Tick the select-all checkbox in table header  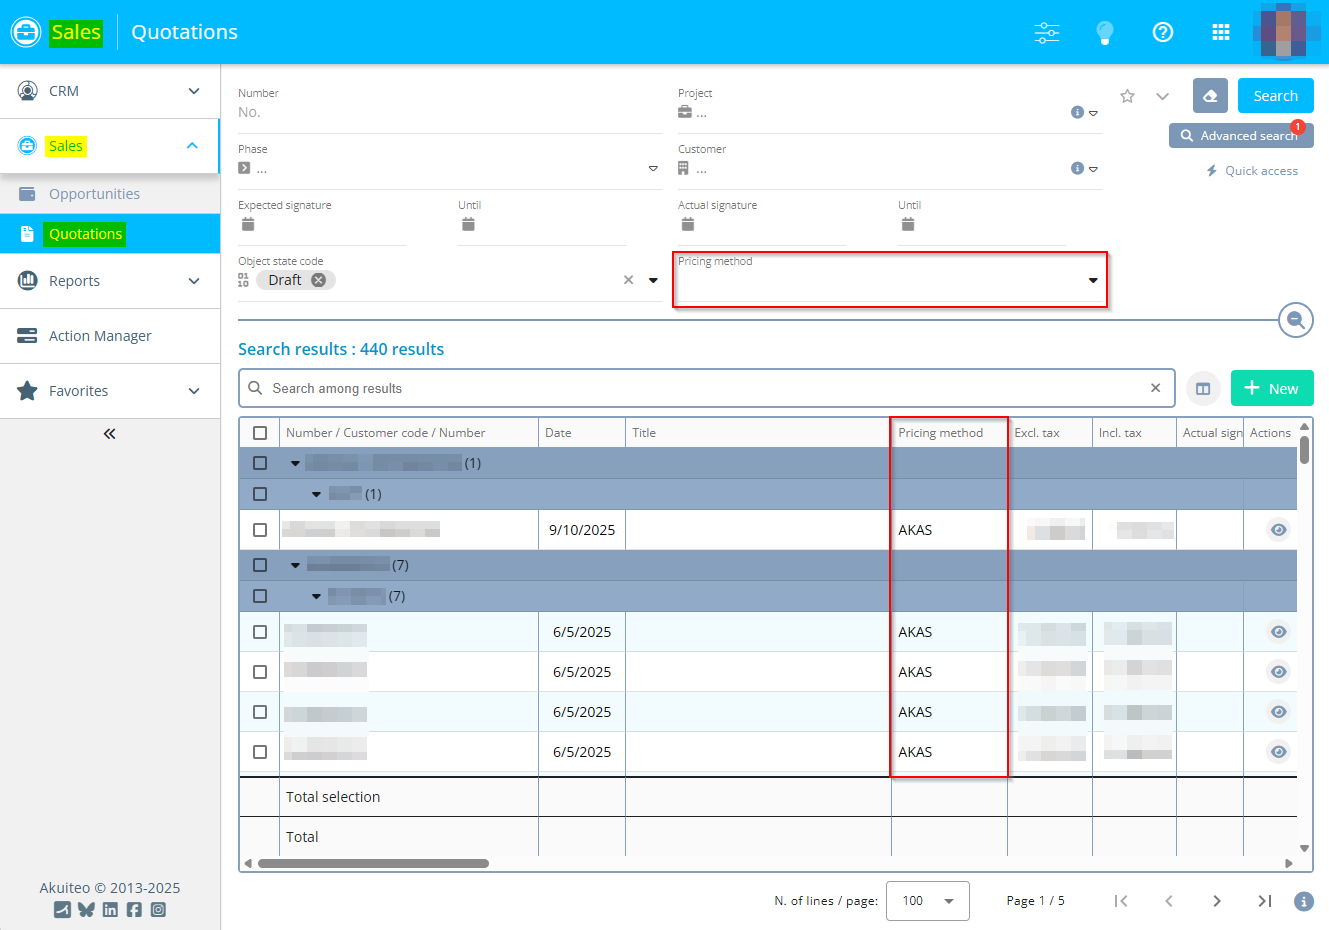click(260, 433)
